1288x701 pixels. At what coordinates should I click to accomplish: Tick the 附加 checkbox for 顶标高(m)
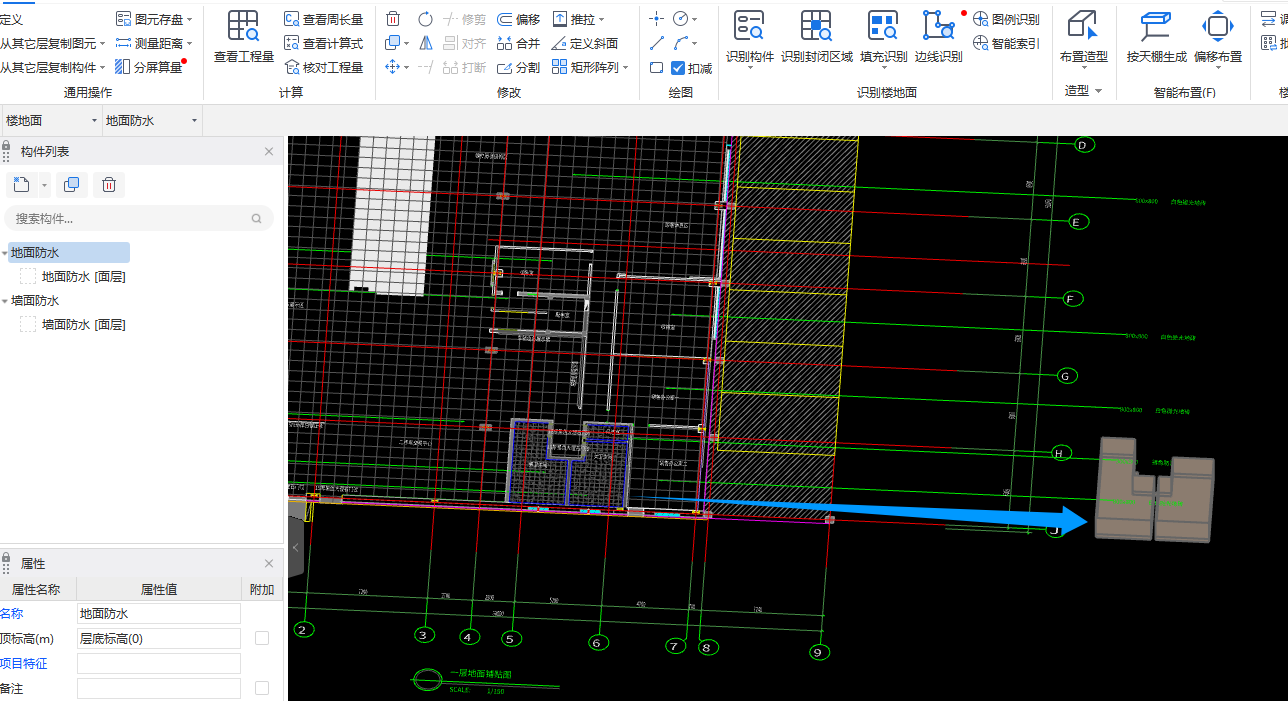[x=262, y=638]
